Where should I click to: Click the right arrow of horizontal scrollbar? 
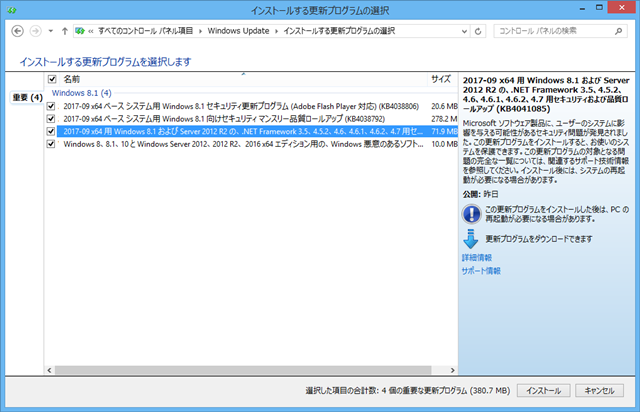452,370
